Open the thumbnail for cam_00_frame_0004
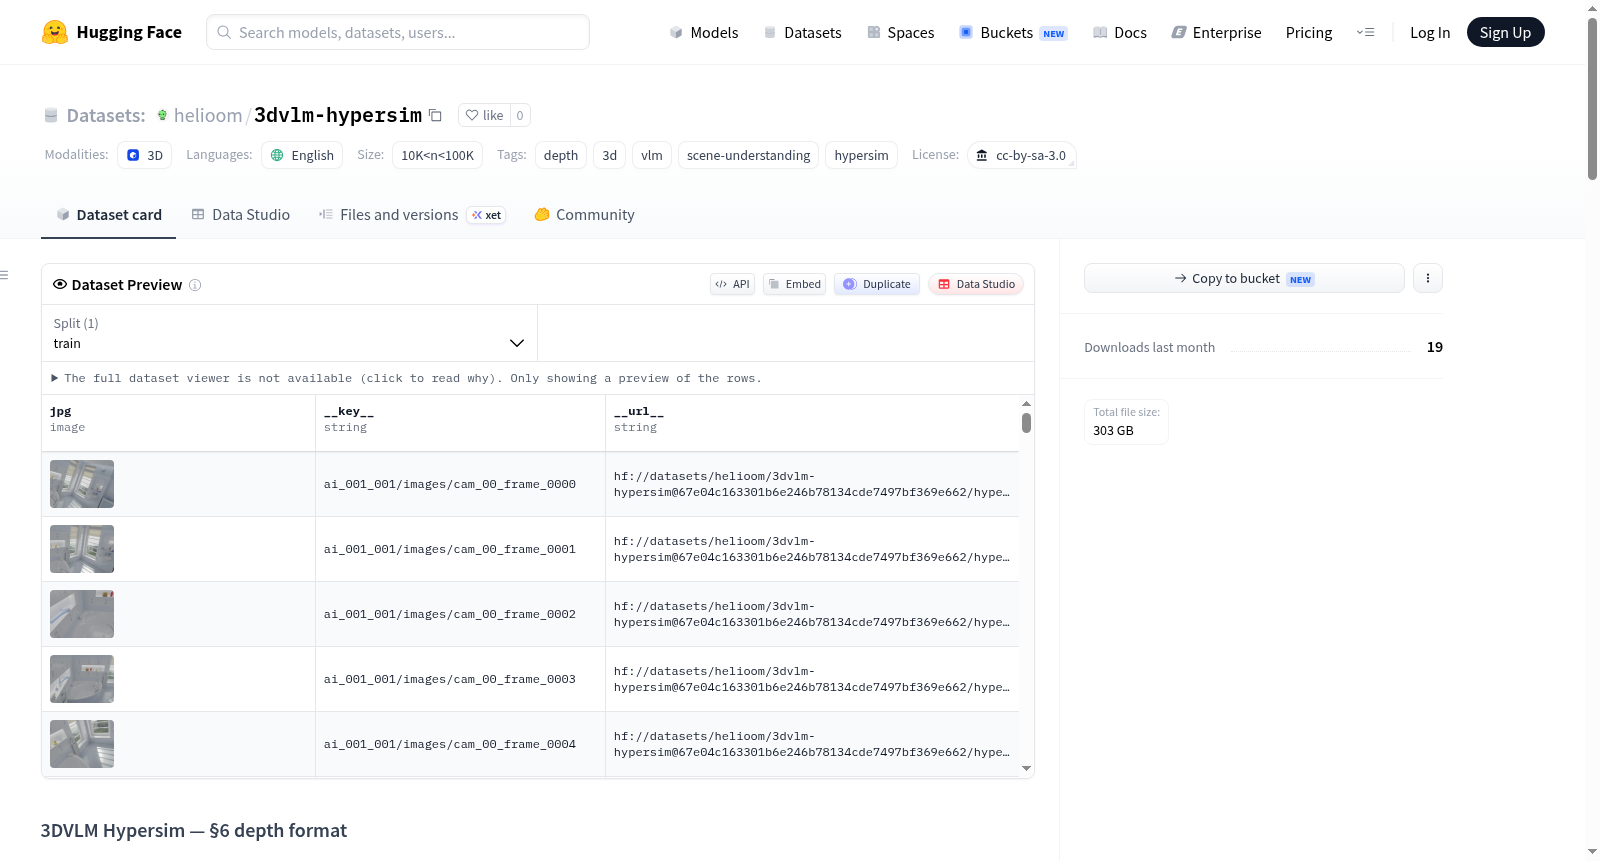This screenshot has width=1600, height=861. [82, 744]
